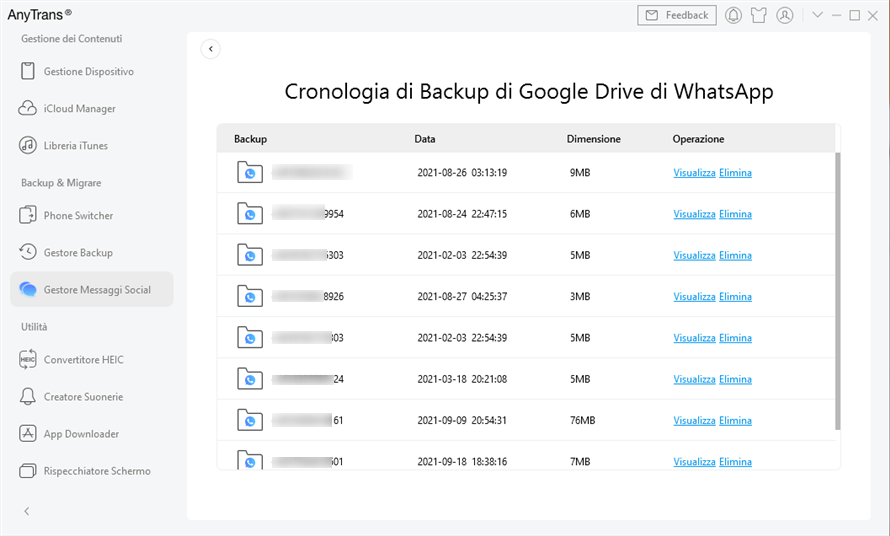Select the 76MB size cell
The height and width of the screenshot is (536, 890).
point(582,421)
